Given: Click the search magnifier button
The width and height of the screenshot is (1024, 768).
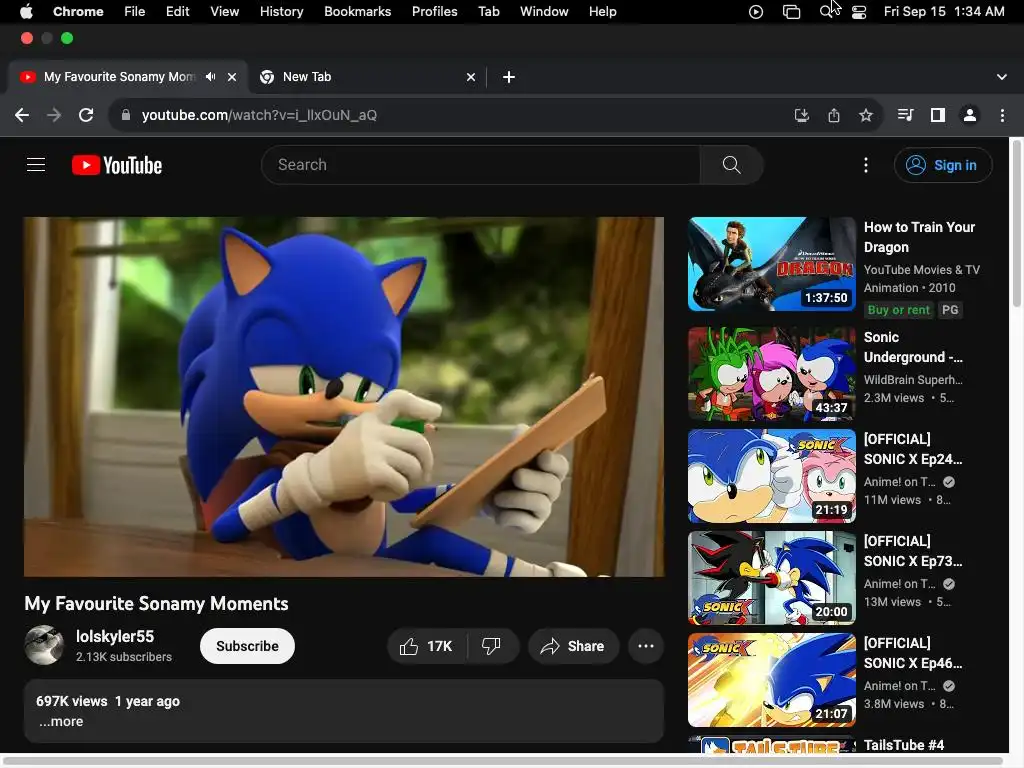Looking at the screenshot, I should [x=731, y=165].
